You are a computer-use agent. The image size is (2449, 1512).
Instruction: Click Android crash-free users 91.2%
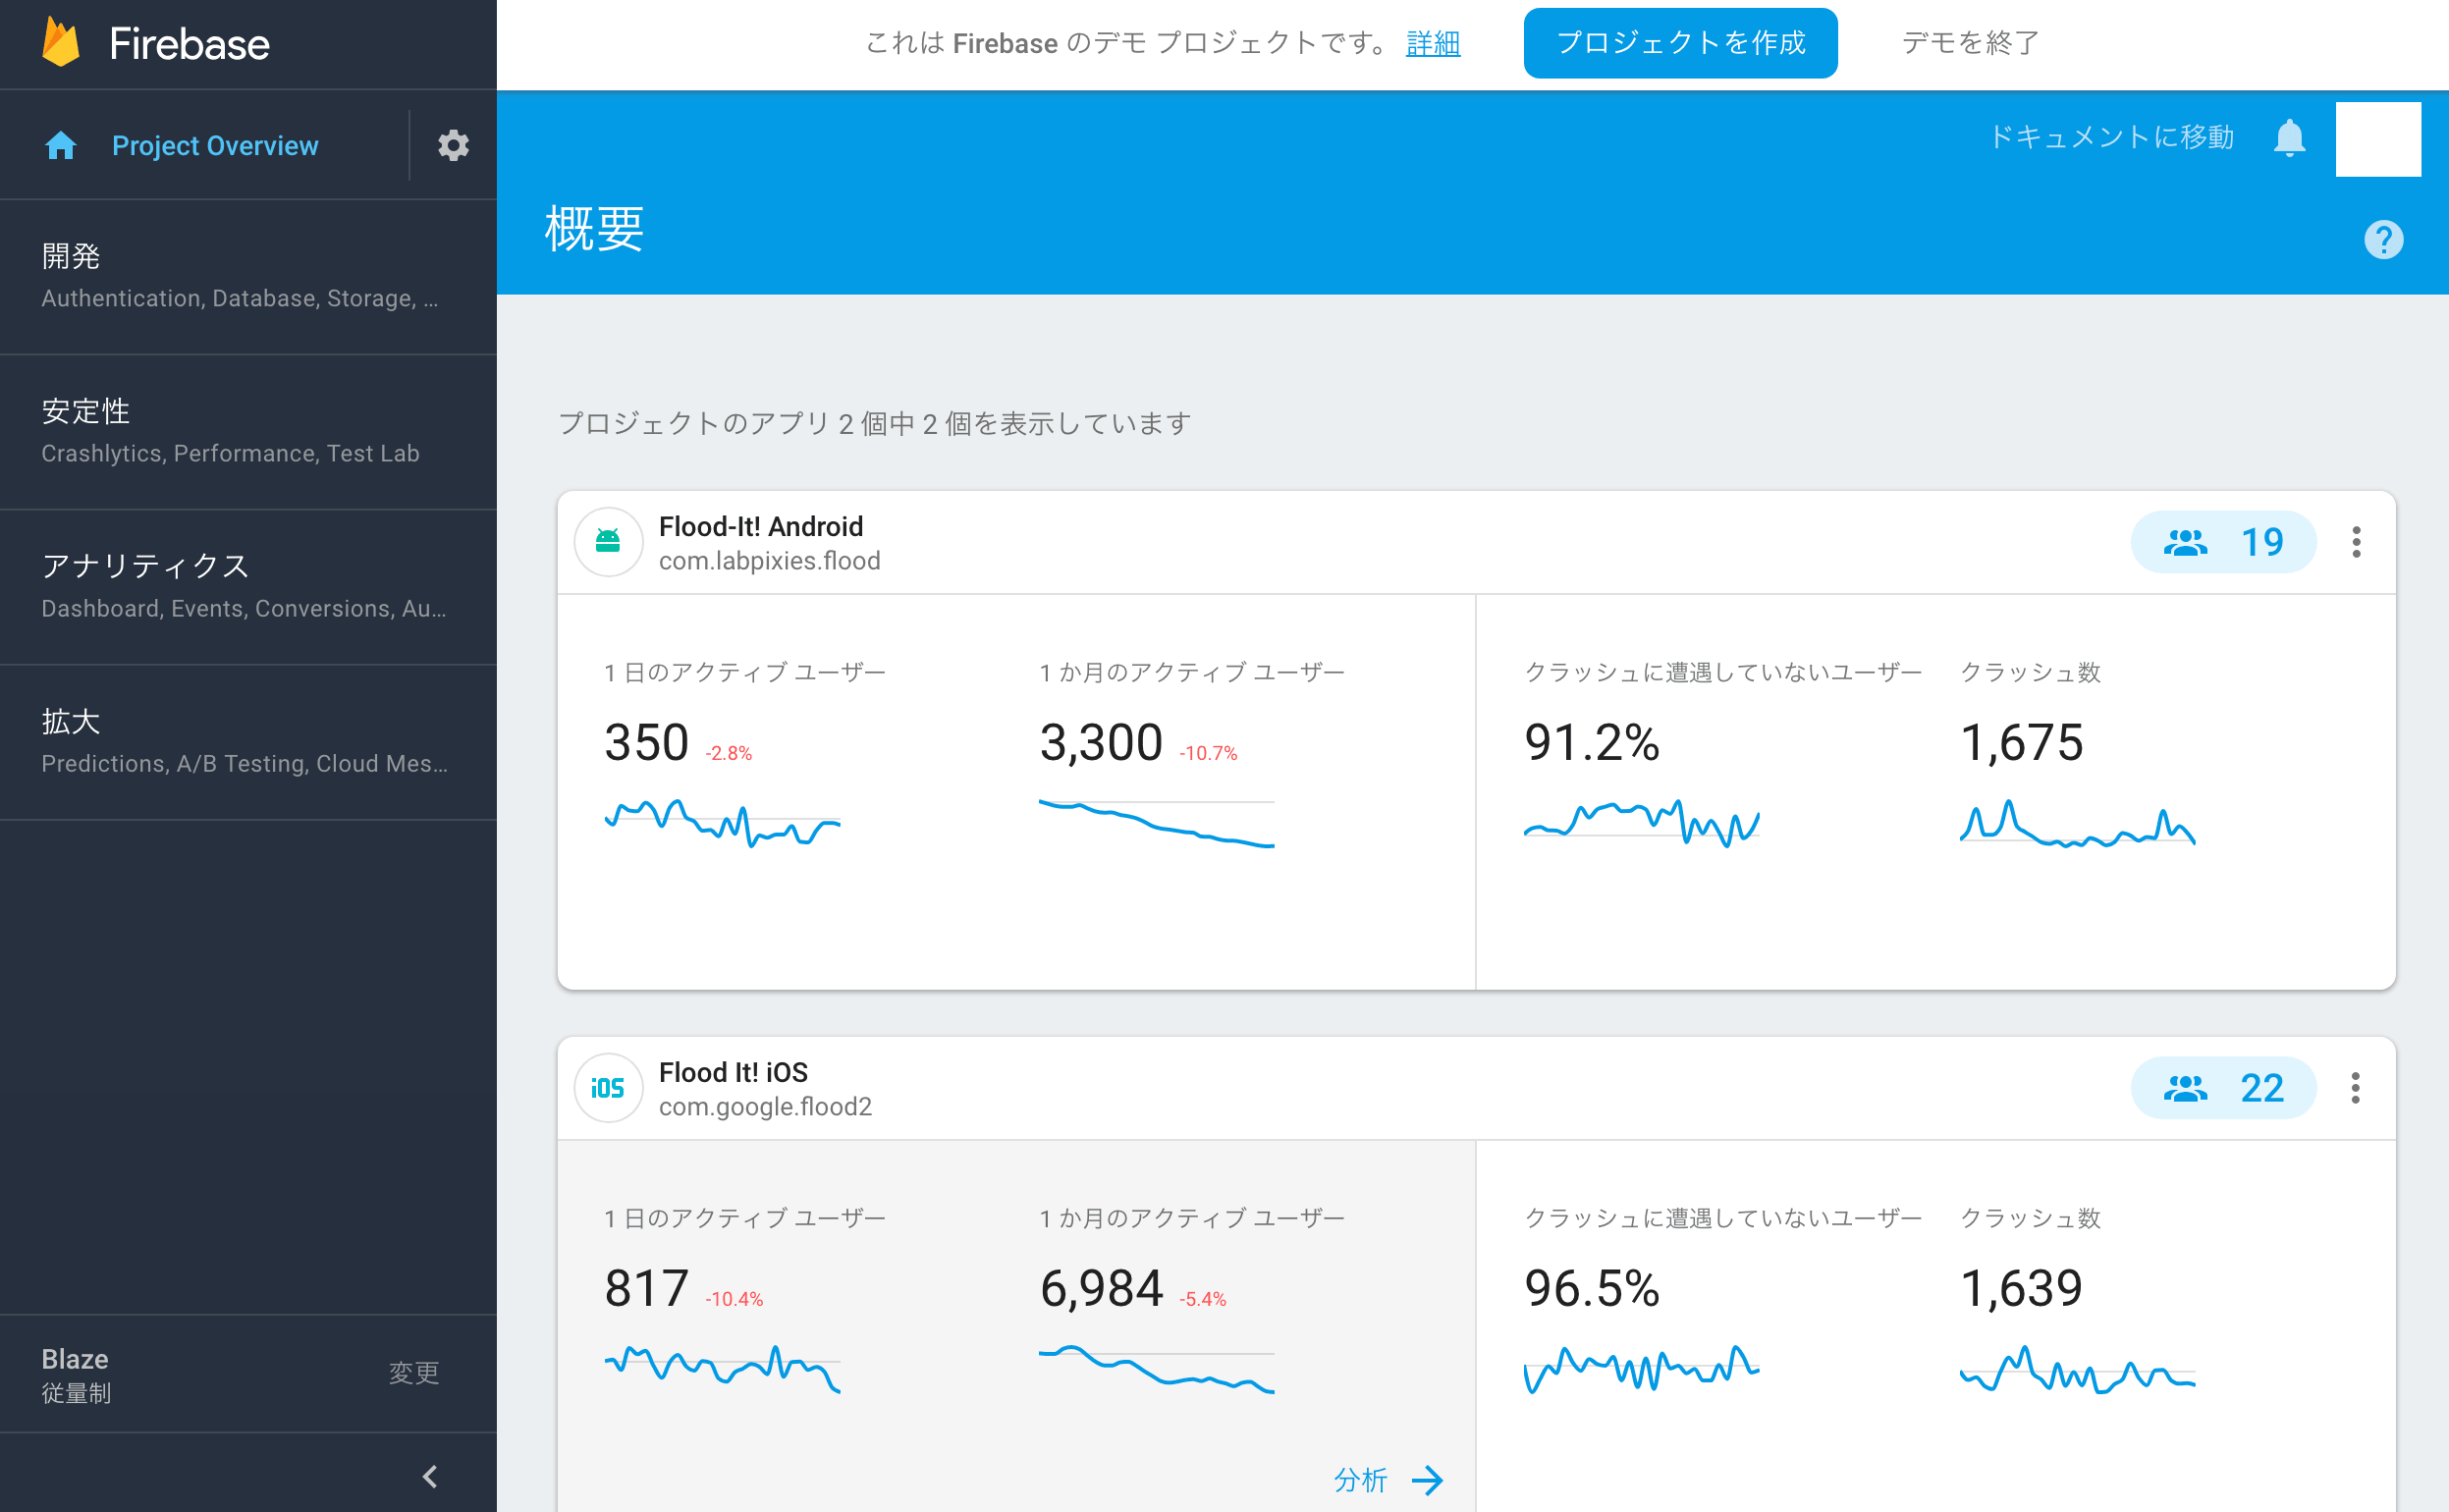tap(1592, 743)
